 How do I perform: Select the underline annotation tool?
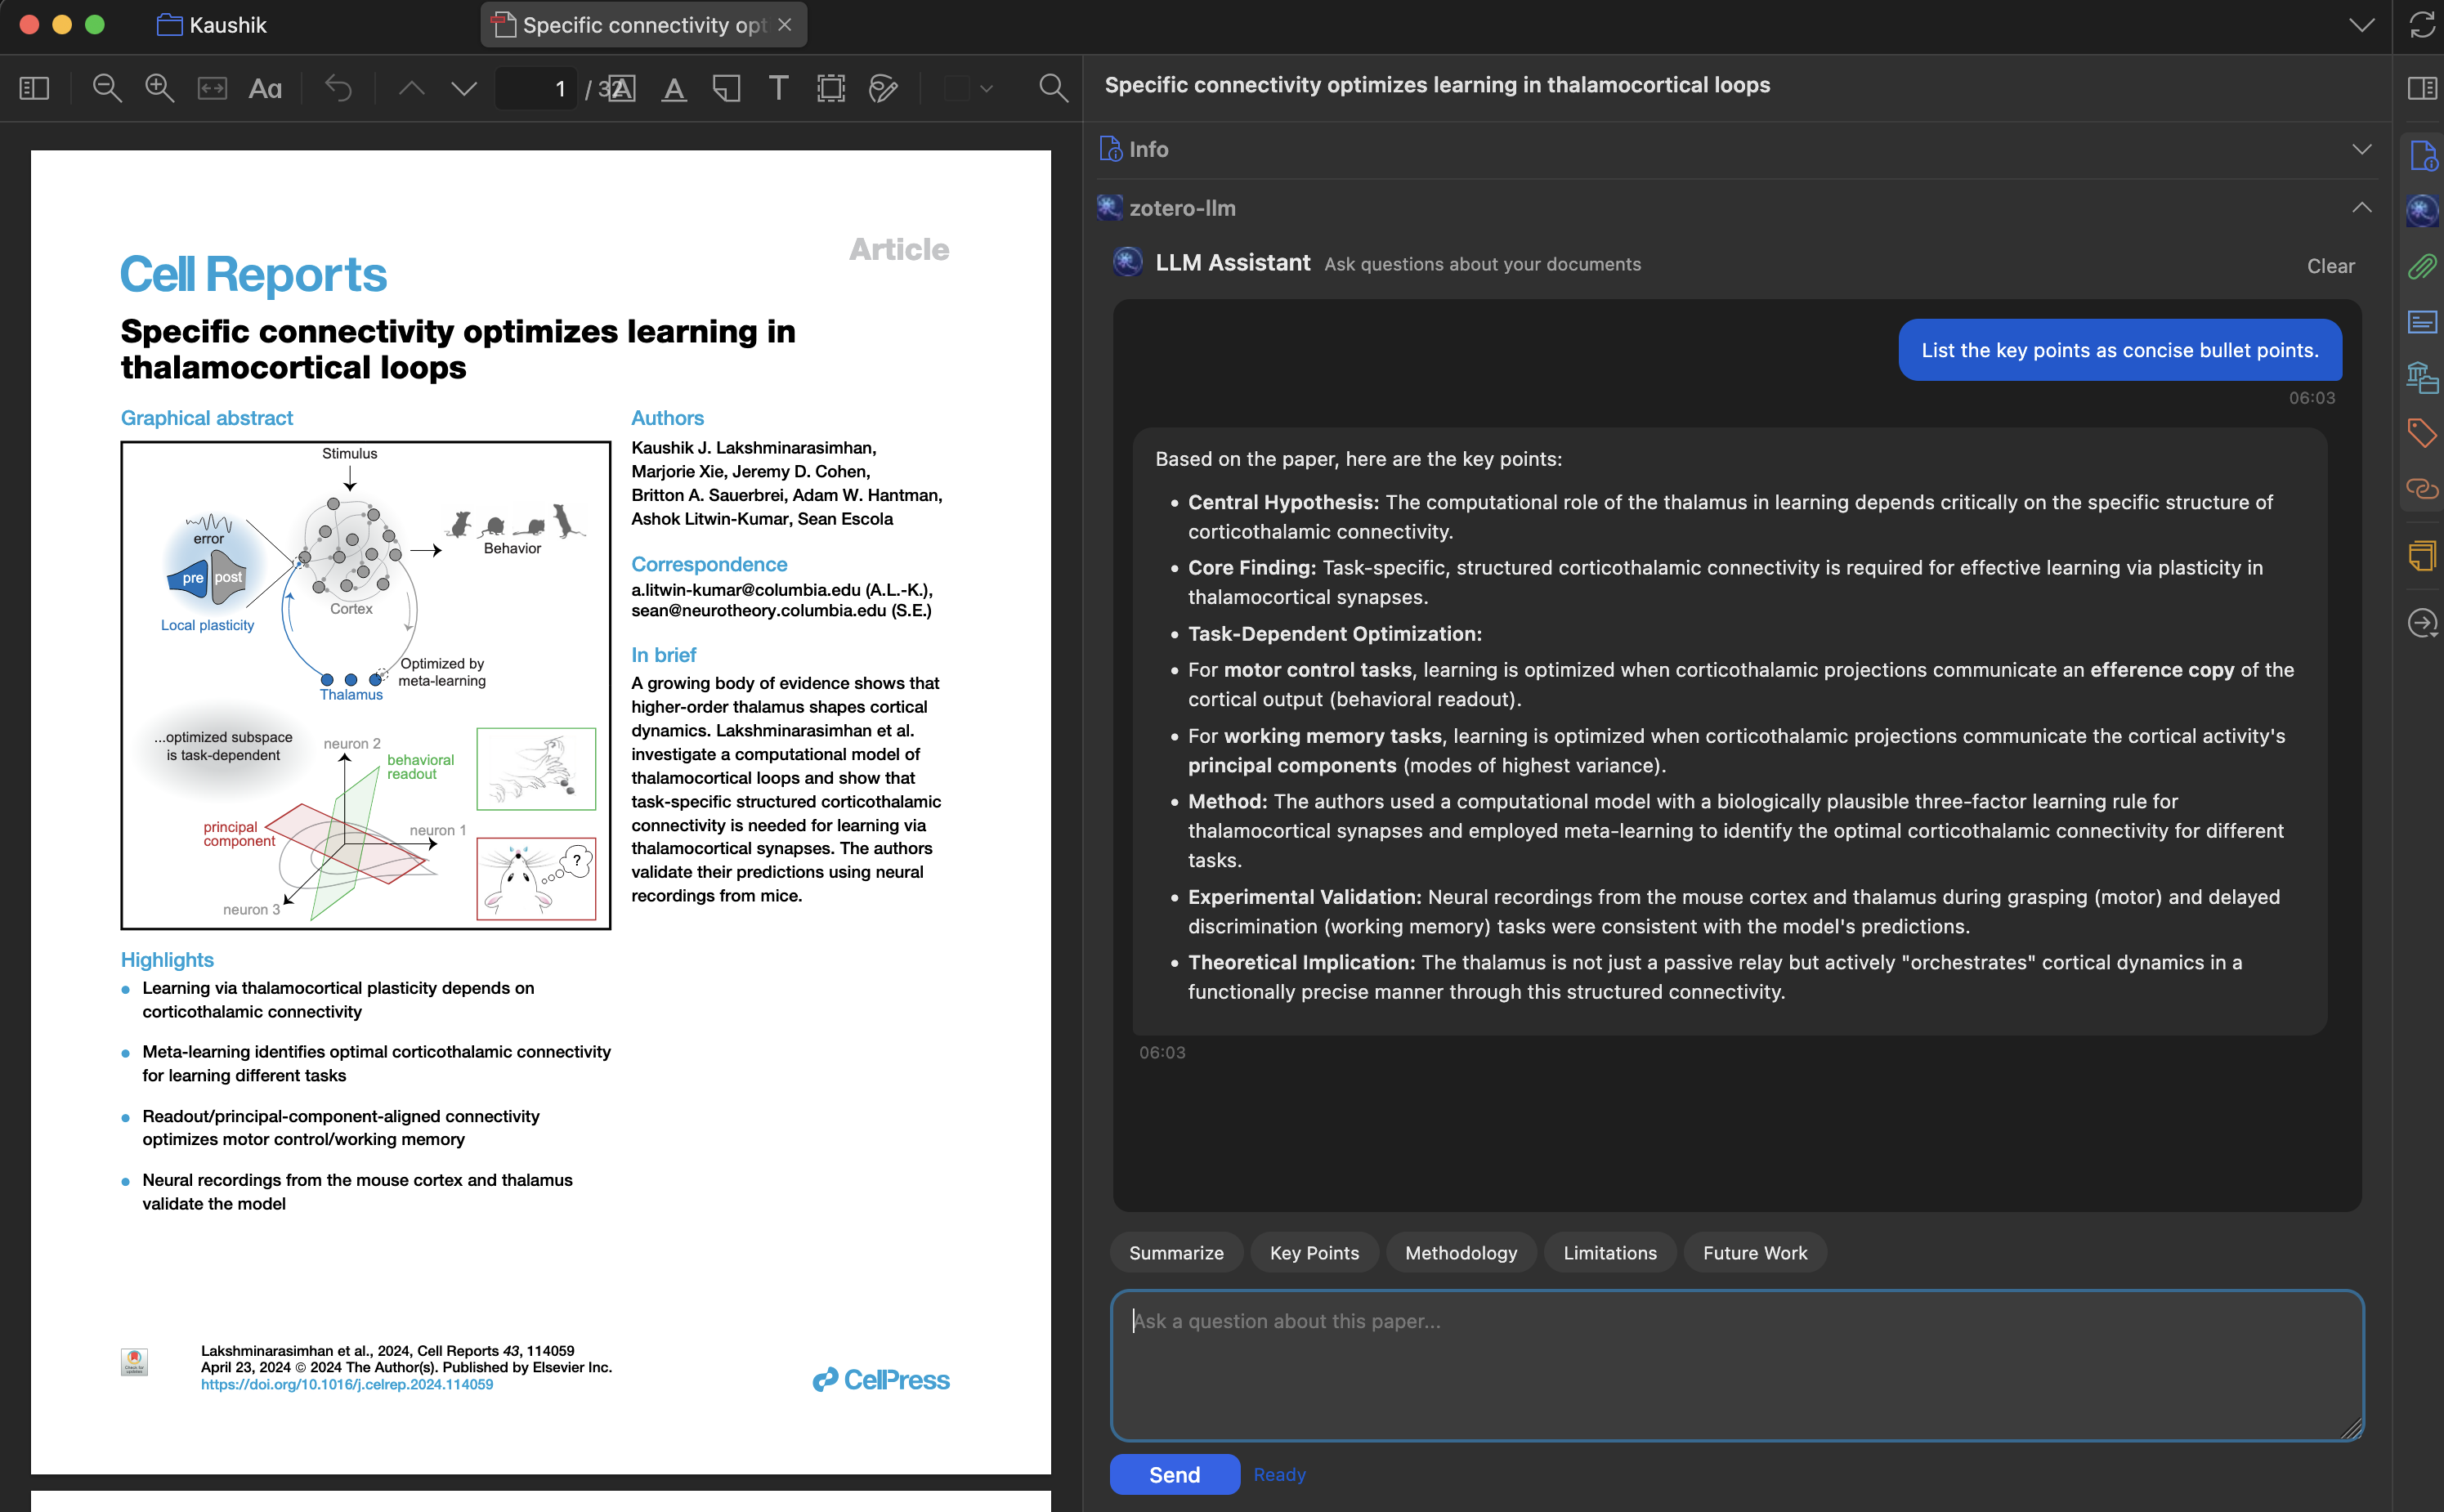tap(674, 89)
